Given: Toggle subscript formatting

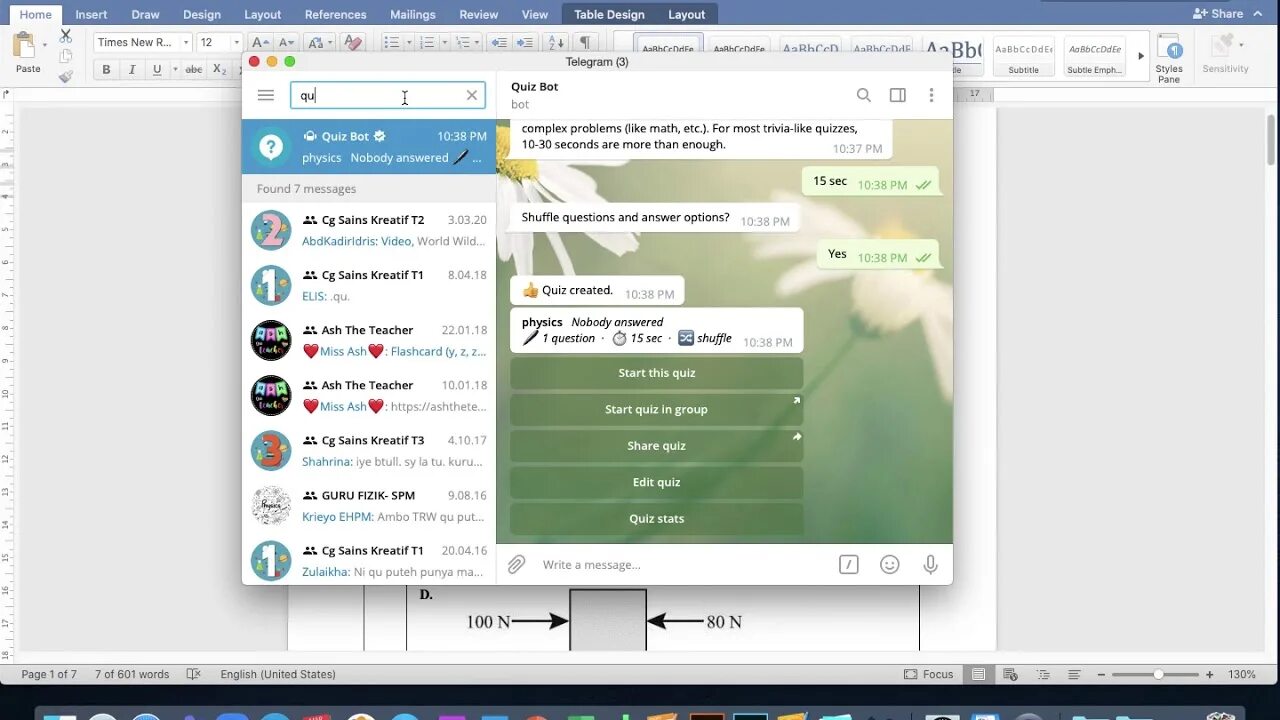Looking at the screenshot, I should click(220, 69).
